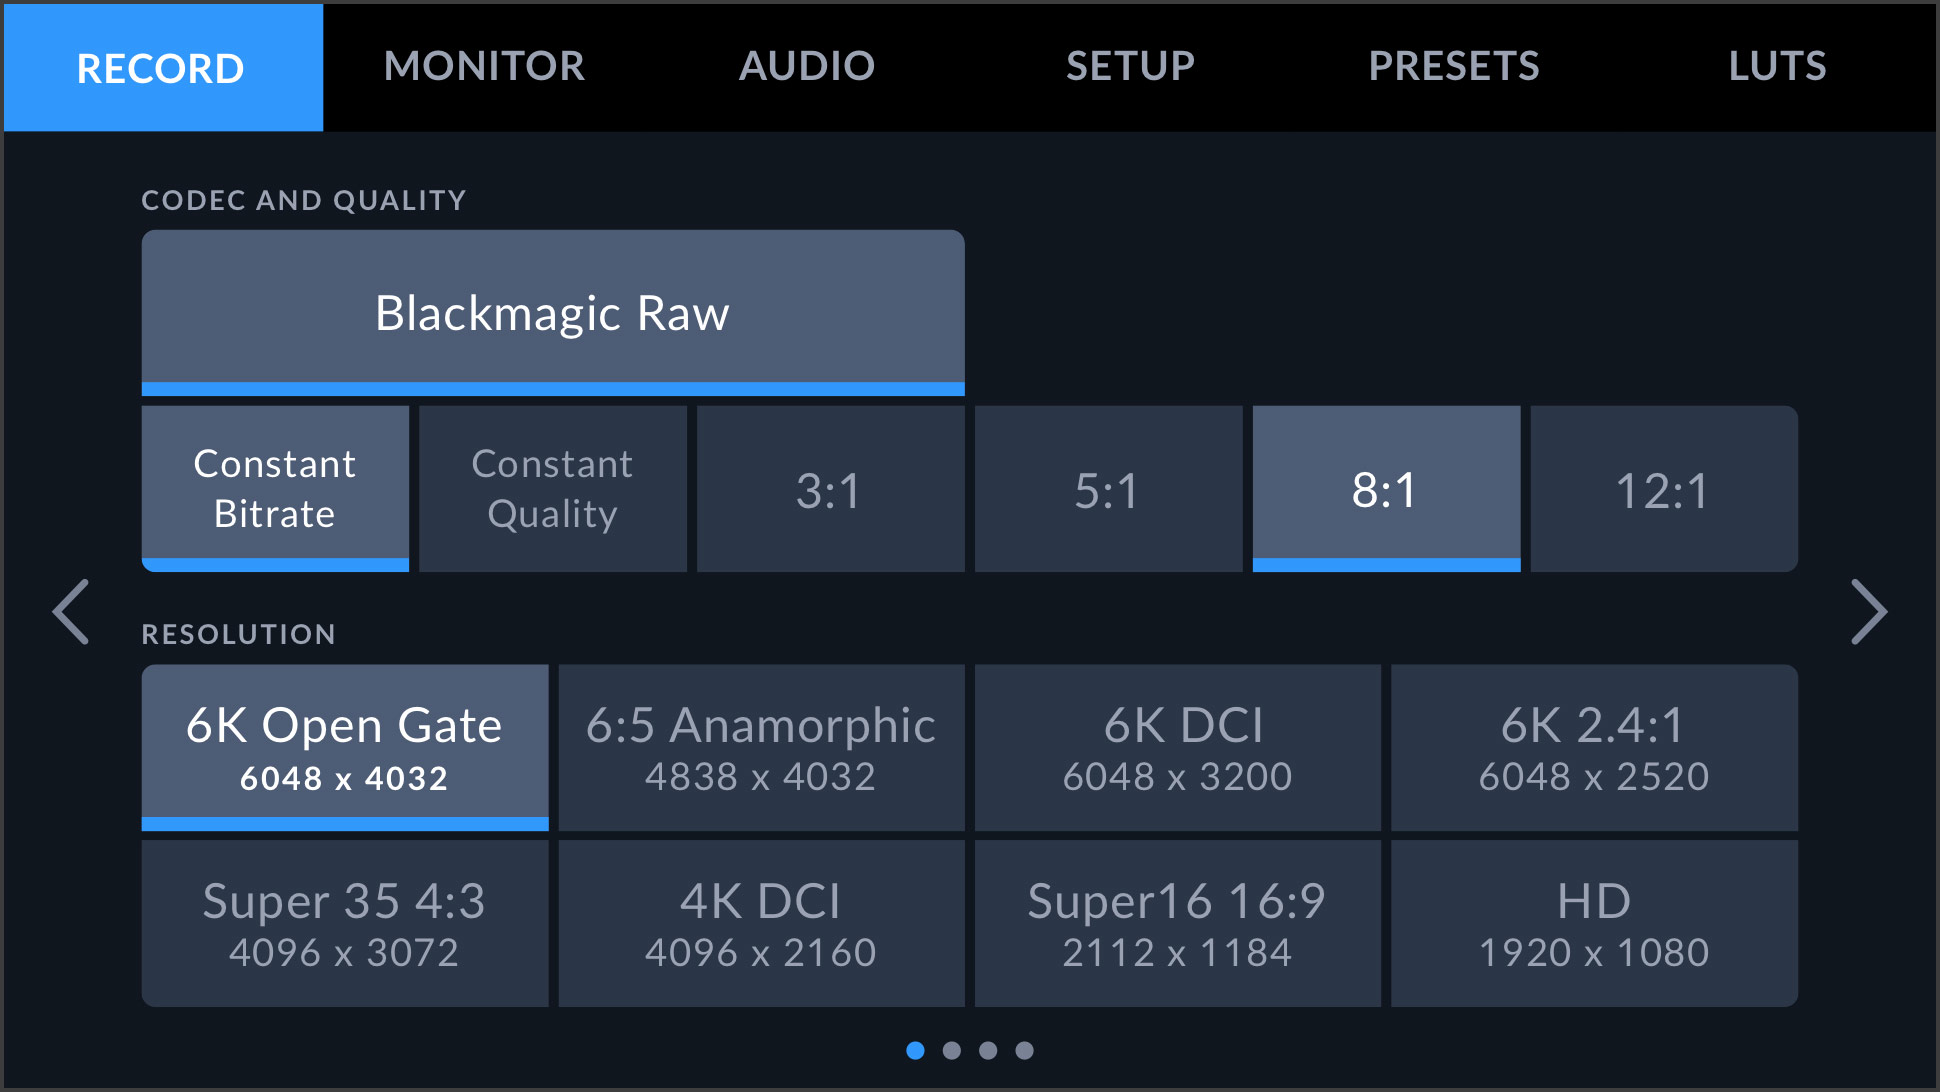Select 6K Open Gate resolution
Viewport: 1940px width, 1092px height.
(x=344, y=747)
